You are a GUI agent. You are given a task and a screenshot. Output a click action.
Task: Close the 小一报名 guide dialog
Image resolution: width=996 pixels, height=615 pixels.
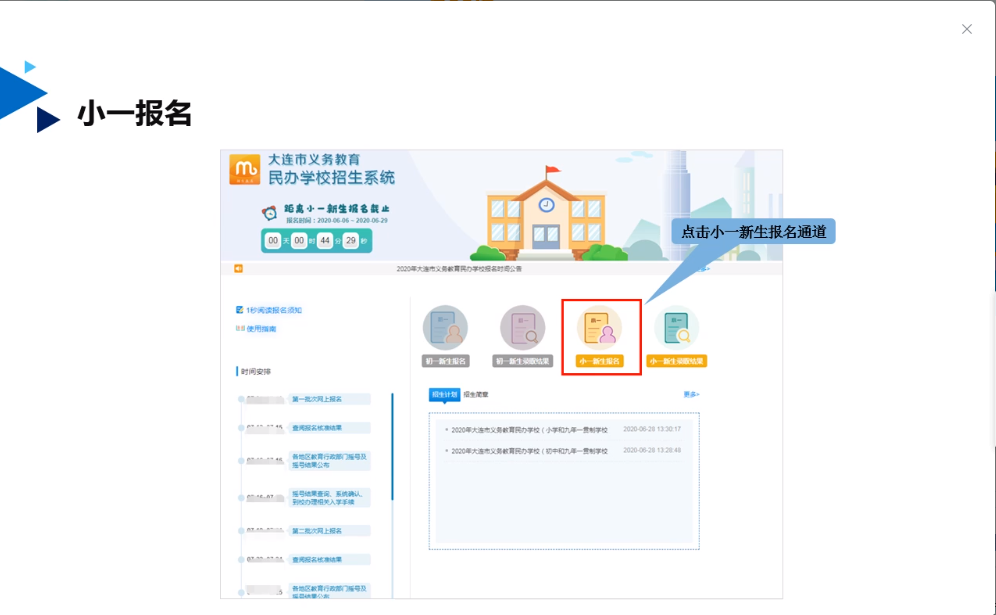click(x=966, y=29)
